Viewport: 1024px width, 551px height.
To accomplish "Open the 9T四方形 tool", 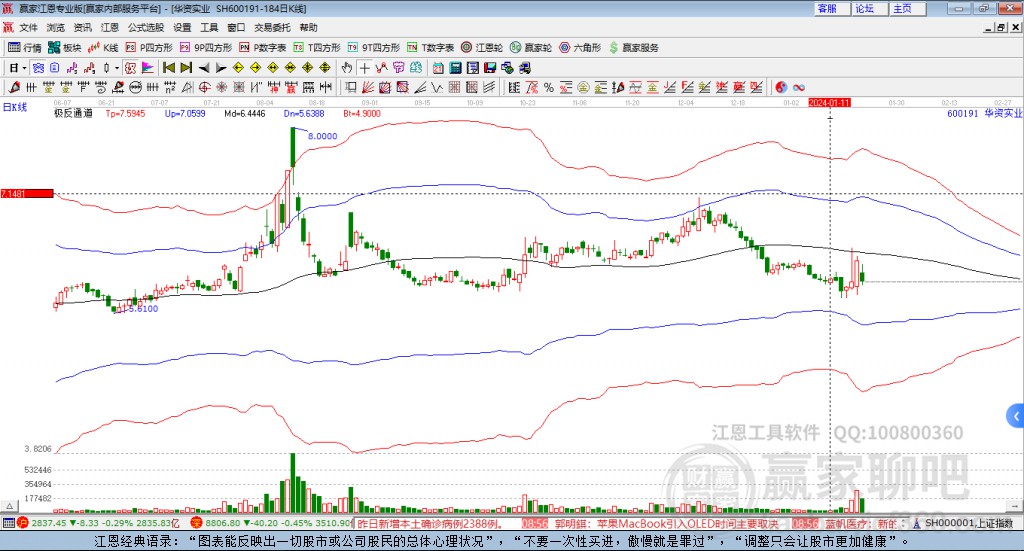I will tap(374, 48).
